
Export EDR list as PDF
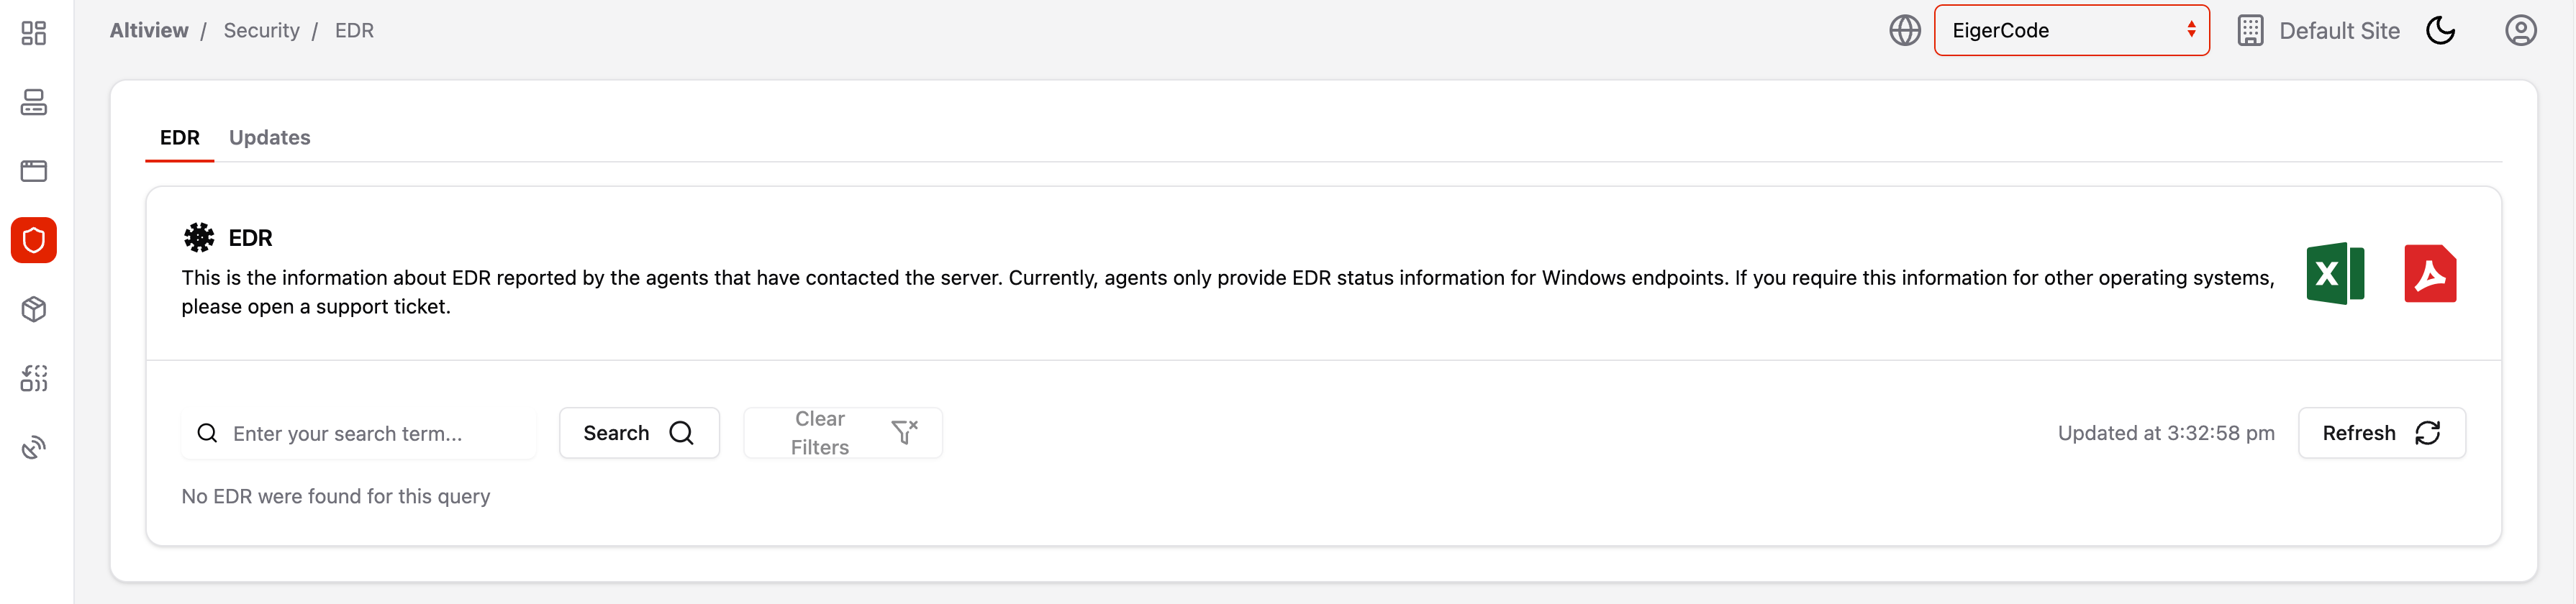[2429, 274]
